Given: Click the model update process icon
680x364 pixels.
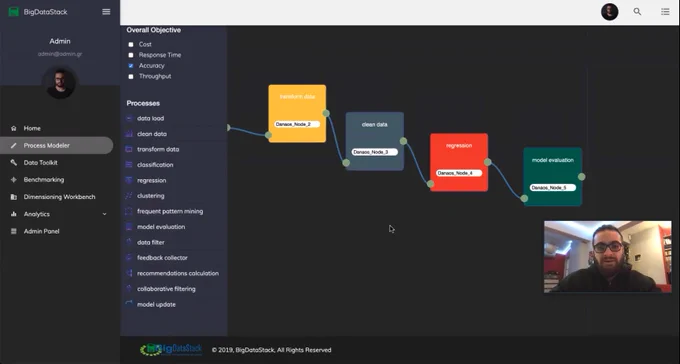Looking at the screenshot, I should click(x=129, y=304).
